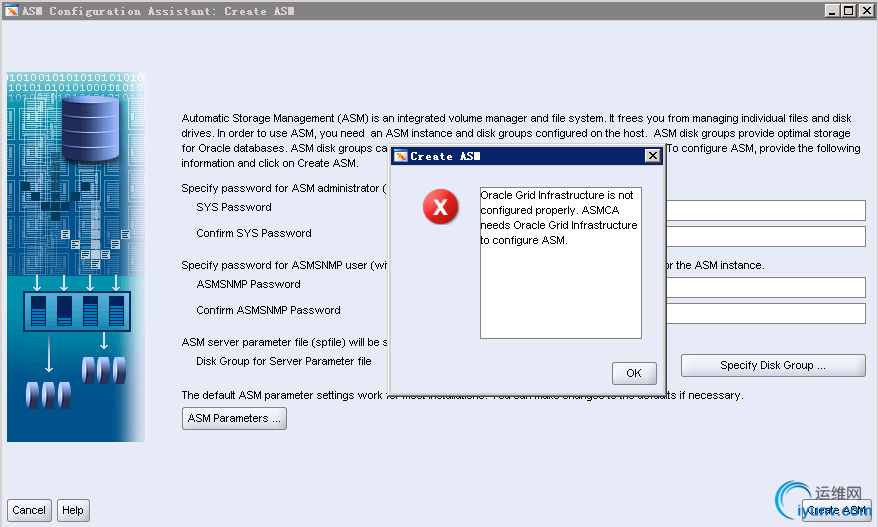Open Help for ASM configuration
878x527 pixels.
[73, 510]
